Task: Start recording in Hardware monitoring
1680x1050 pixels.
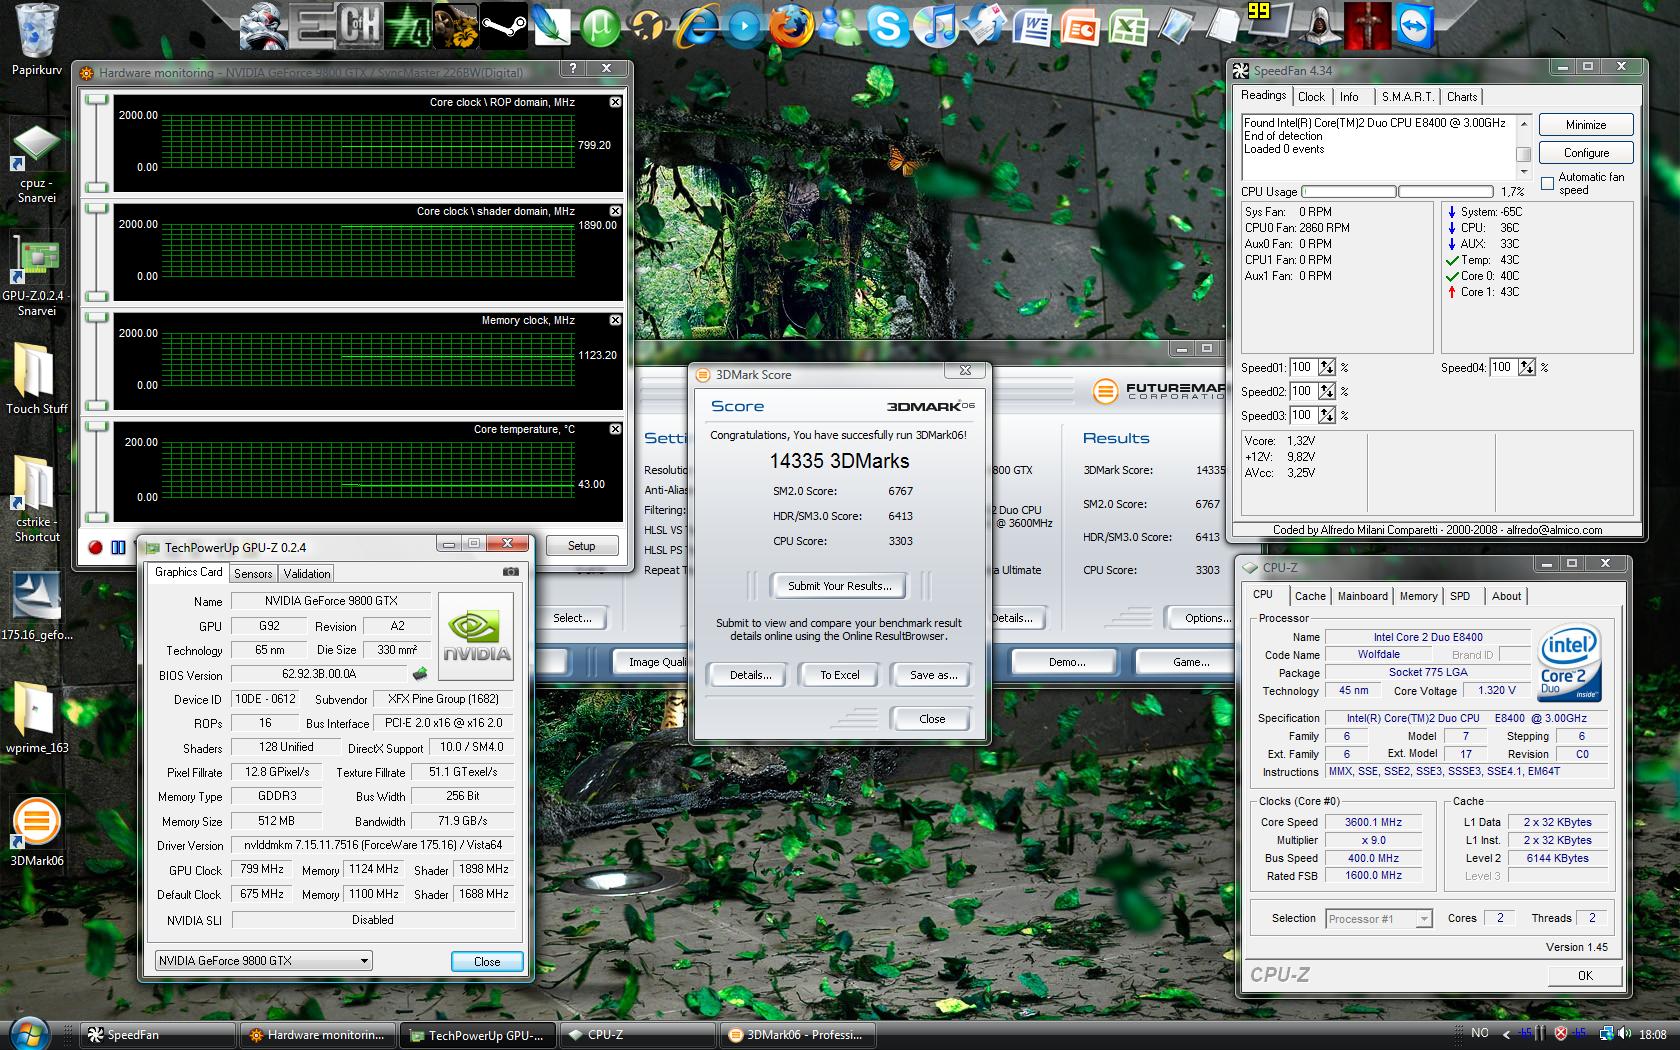Action: tap(95, 547)
